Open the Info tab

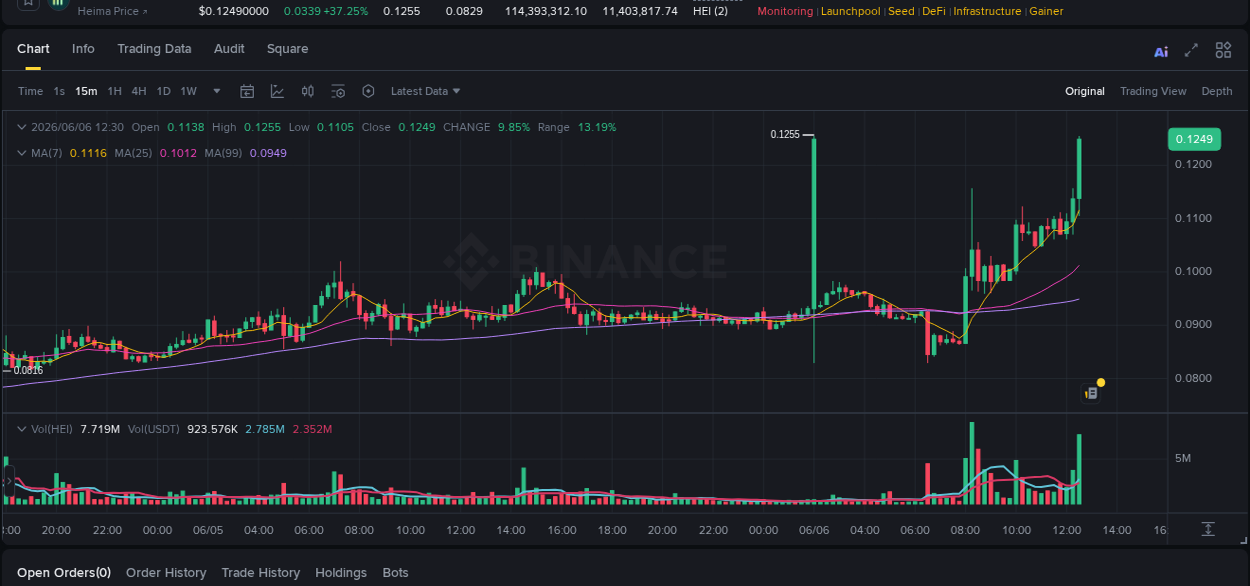[x=83, y=49]
